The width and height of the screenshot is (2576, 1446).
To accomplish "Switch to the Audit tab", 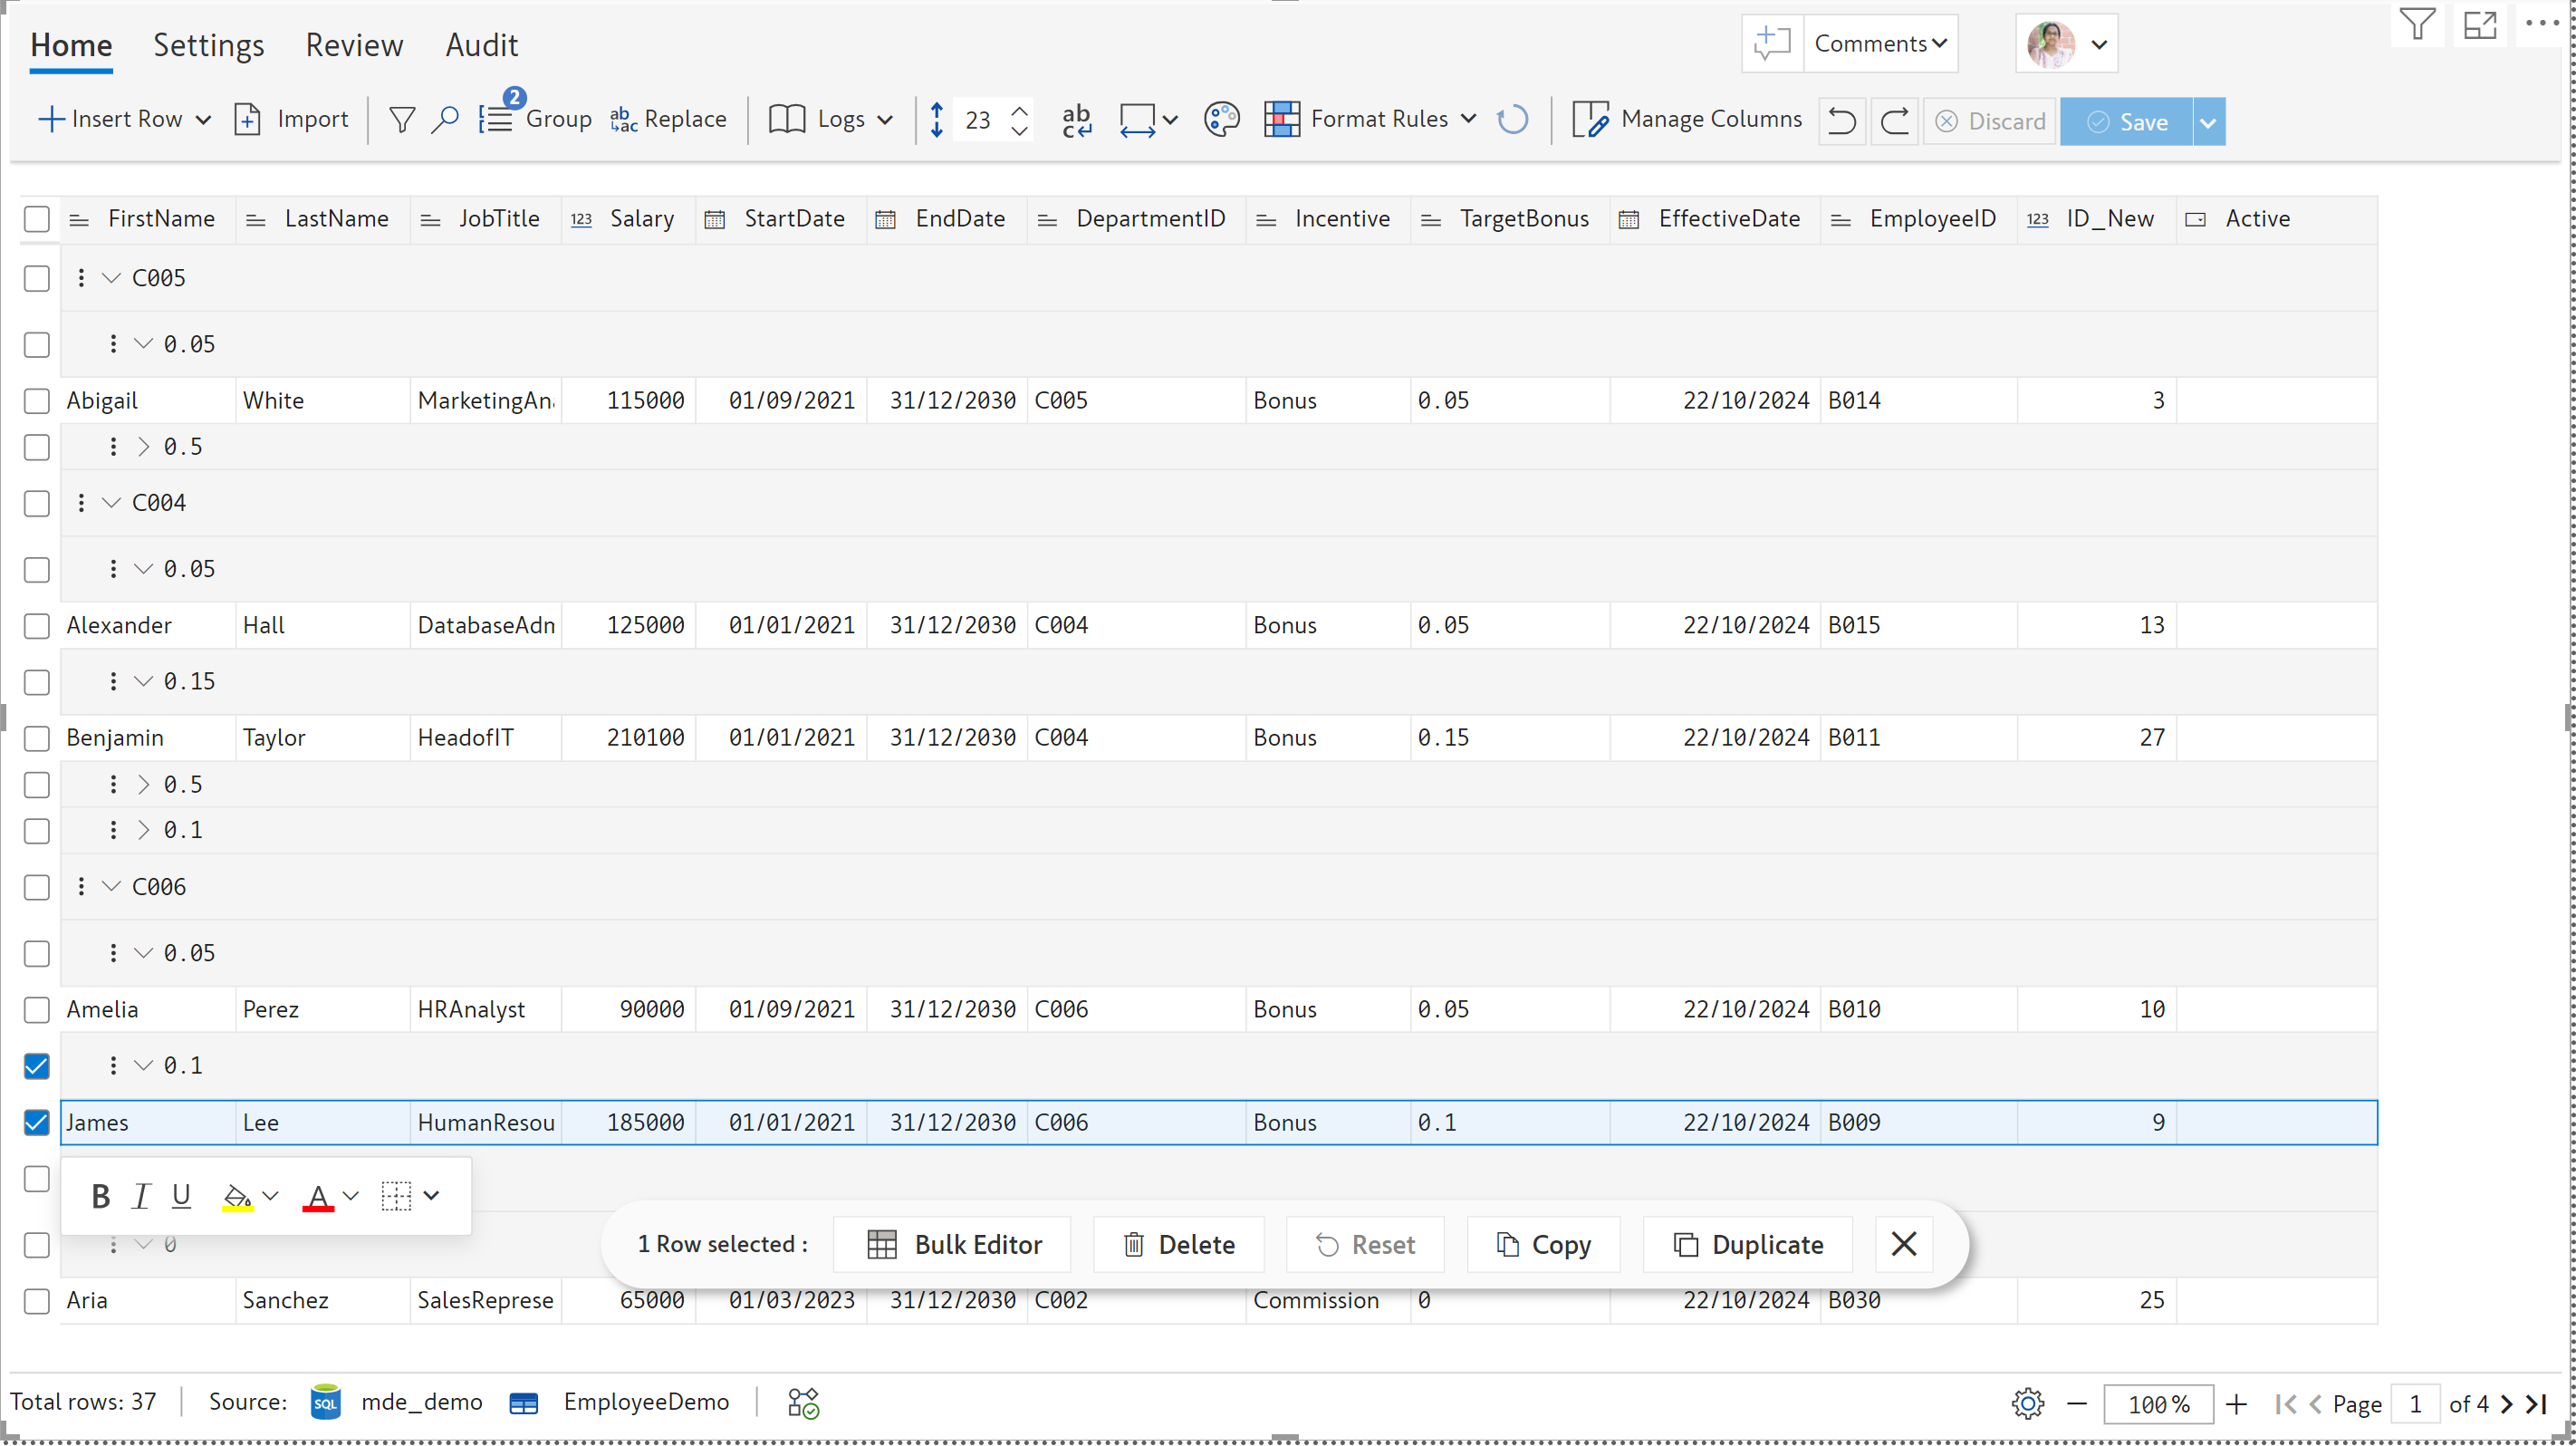I will tap(481, 45).
